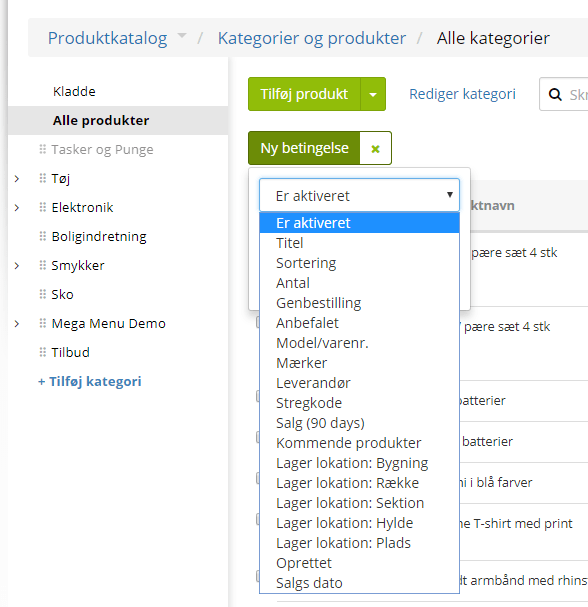The image size is (588, 607).
Task: Expand the Mega Menu Demo category
Action: (17, 324)
